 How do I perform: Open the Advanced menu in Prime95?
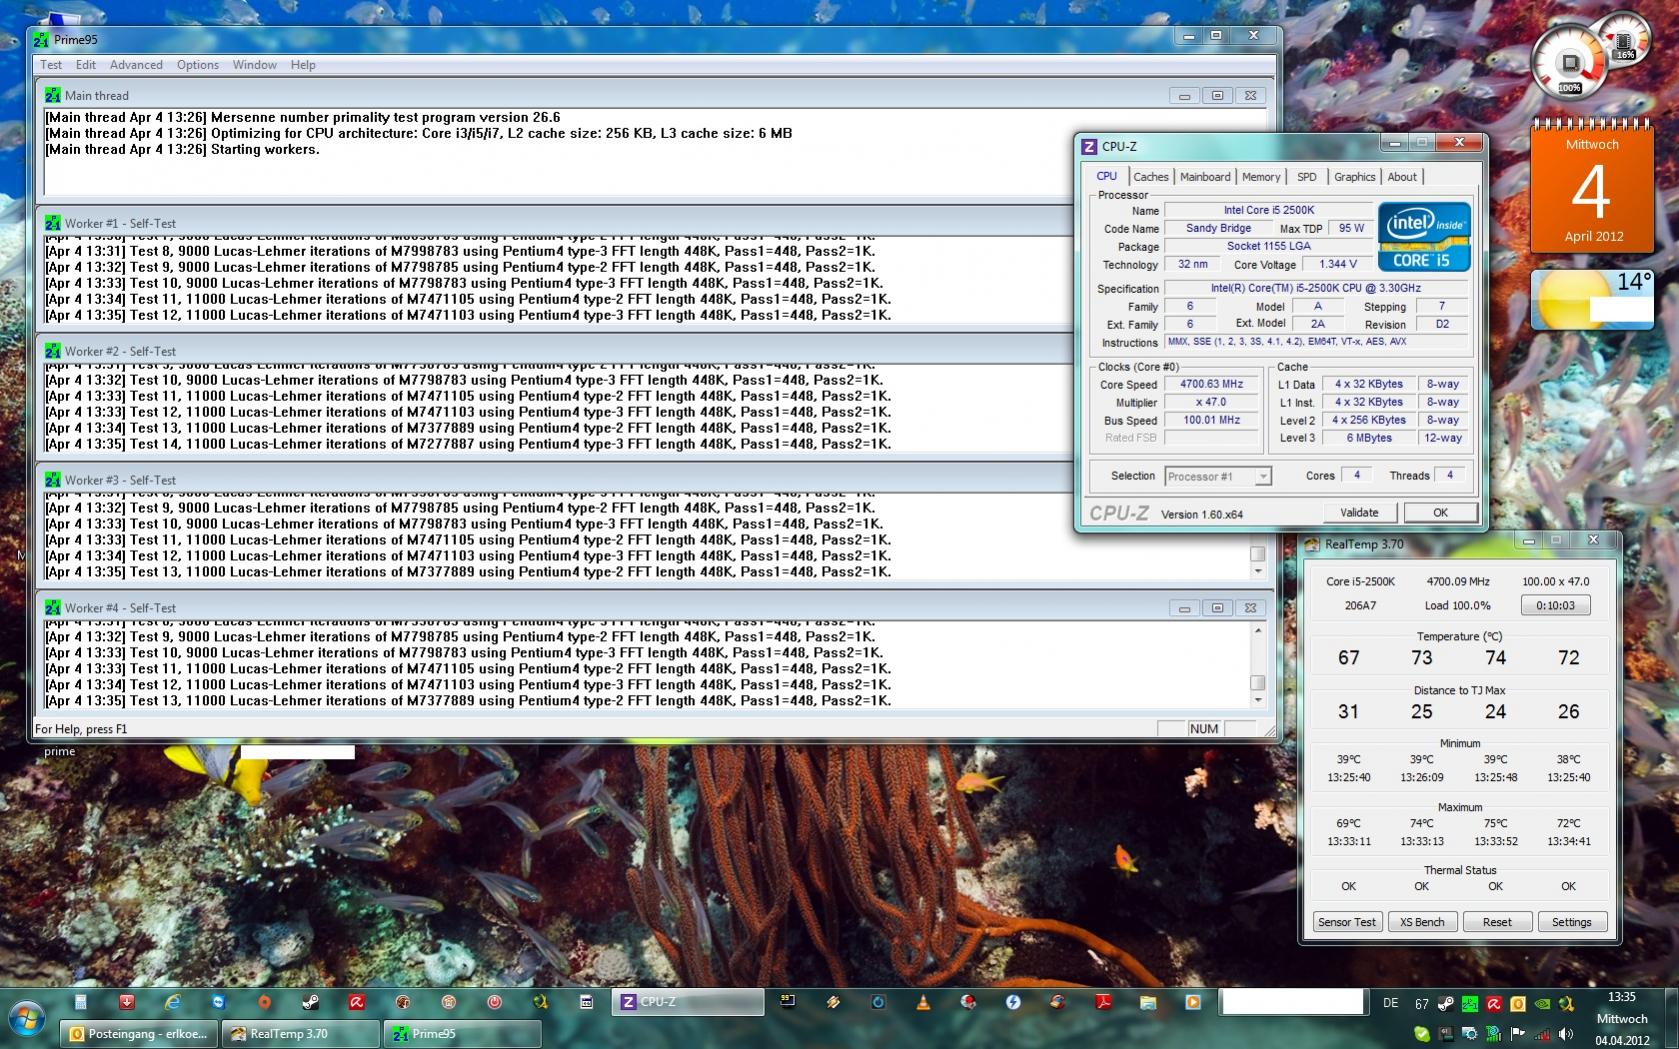pos(136,65)
